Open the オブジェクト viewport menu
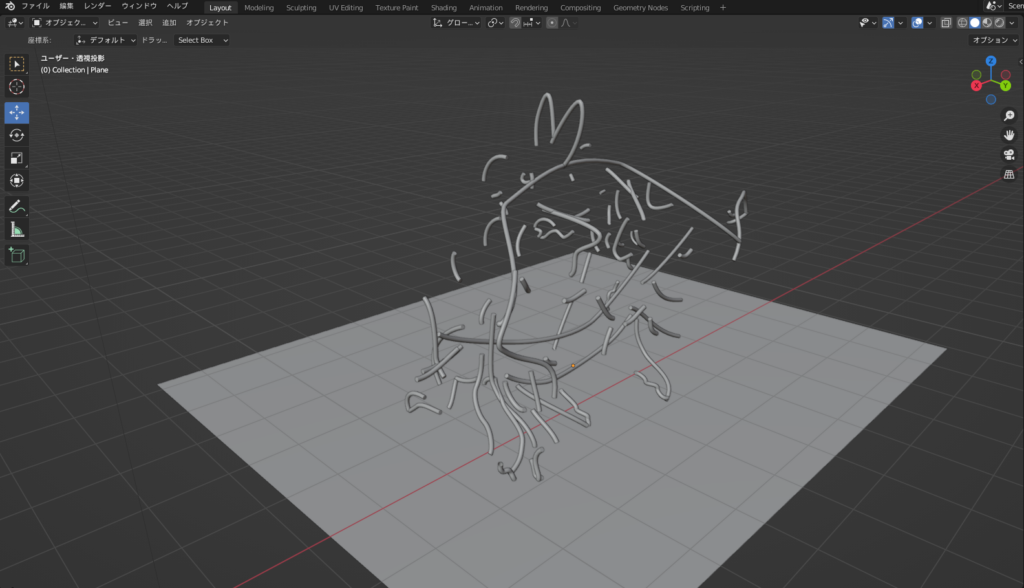1024x588 pixels. [x=207, y=23]
